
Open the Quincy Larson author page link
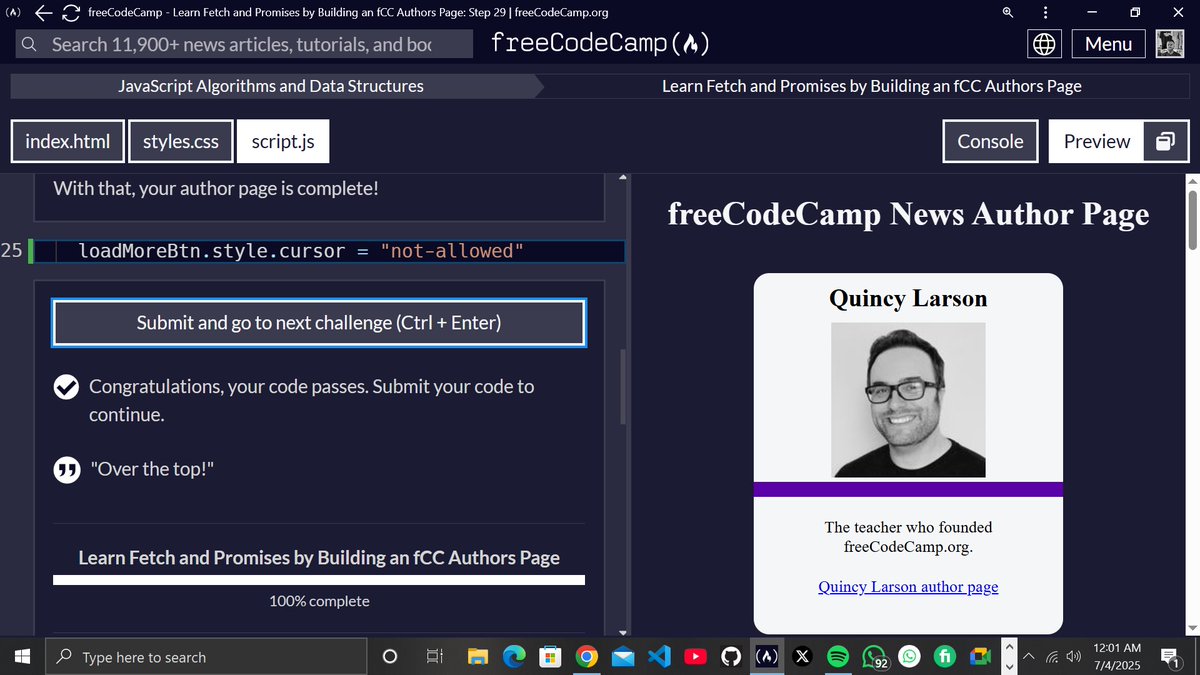908,587
